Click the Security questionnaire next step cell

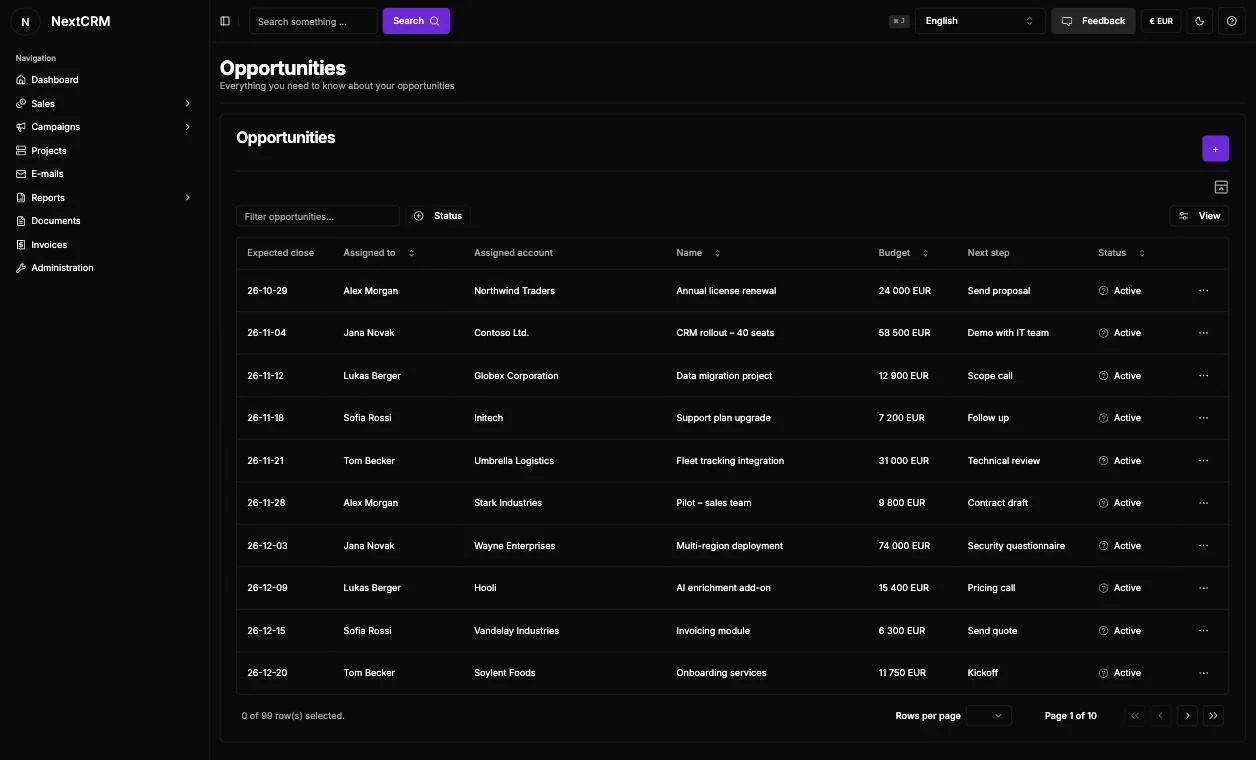click(1016, 546)
